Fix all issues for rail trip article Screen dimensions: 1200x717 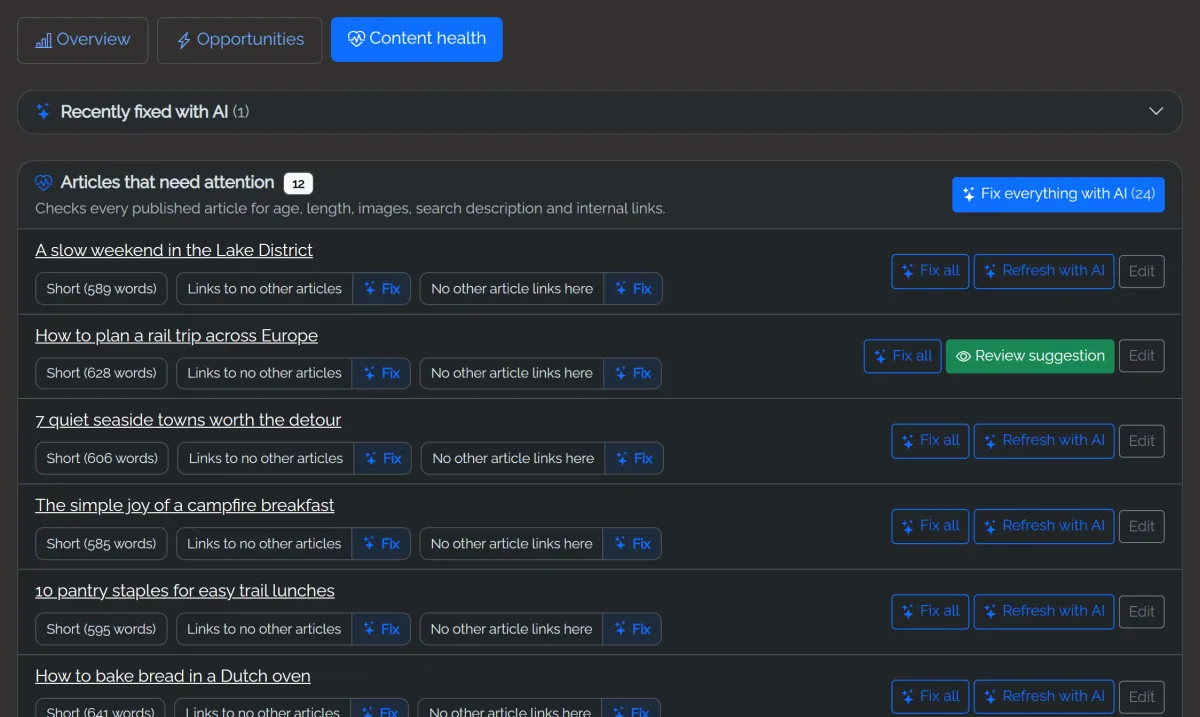pyautogui.click(x=902, y=356)
